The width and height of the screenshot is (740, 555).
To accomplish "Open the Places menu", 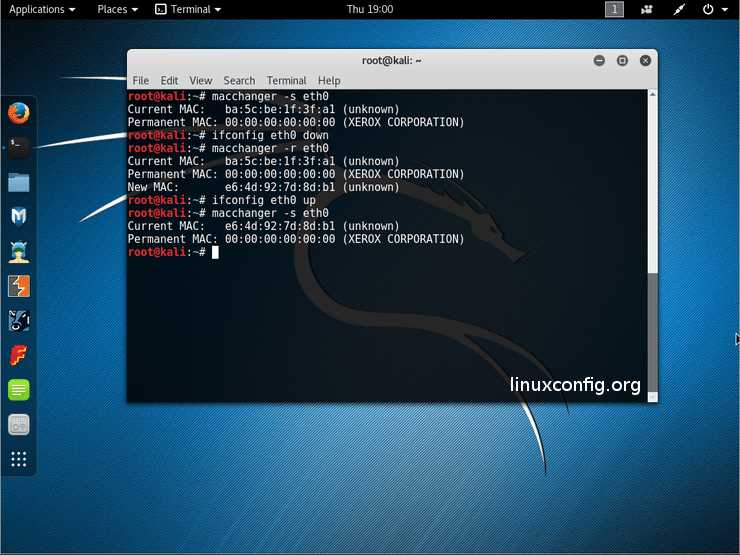I will pyautogui.click(x=118, y=9).
